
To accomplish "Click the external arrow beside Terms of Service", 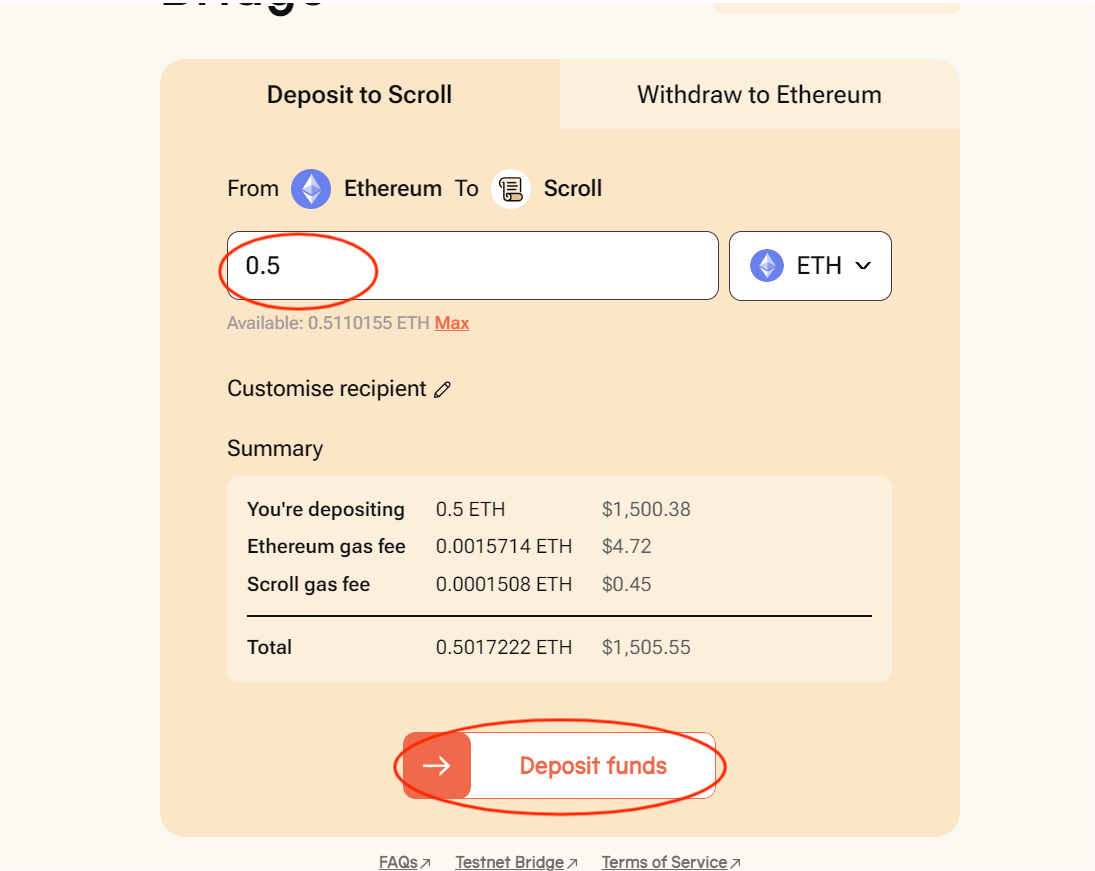I will (735, 863).
